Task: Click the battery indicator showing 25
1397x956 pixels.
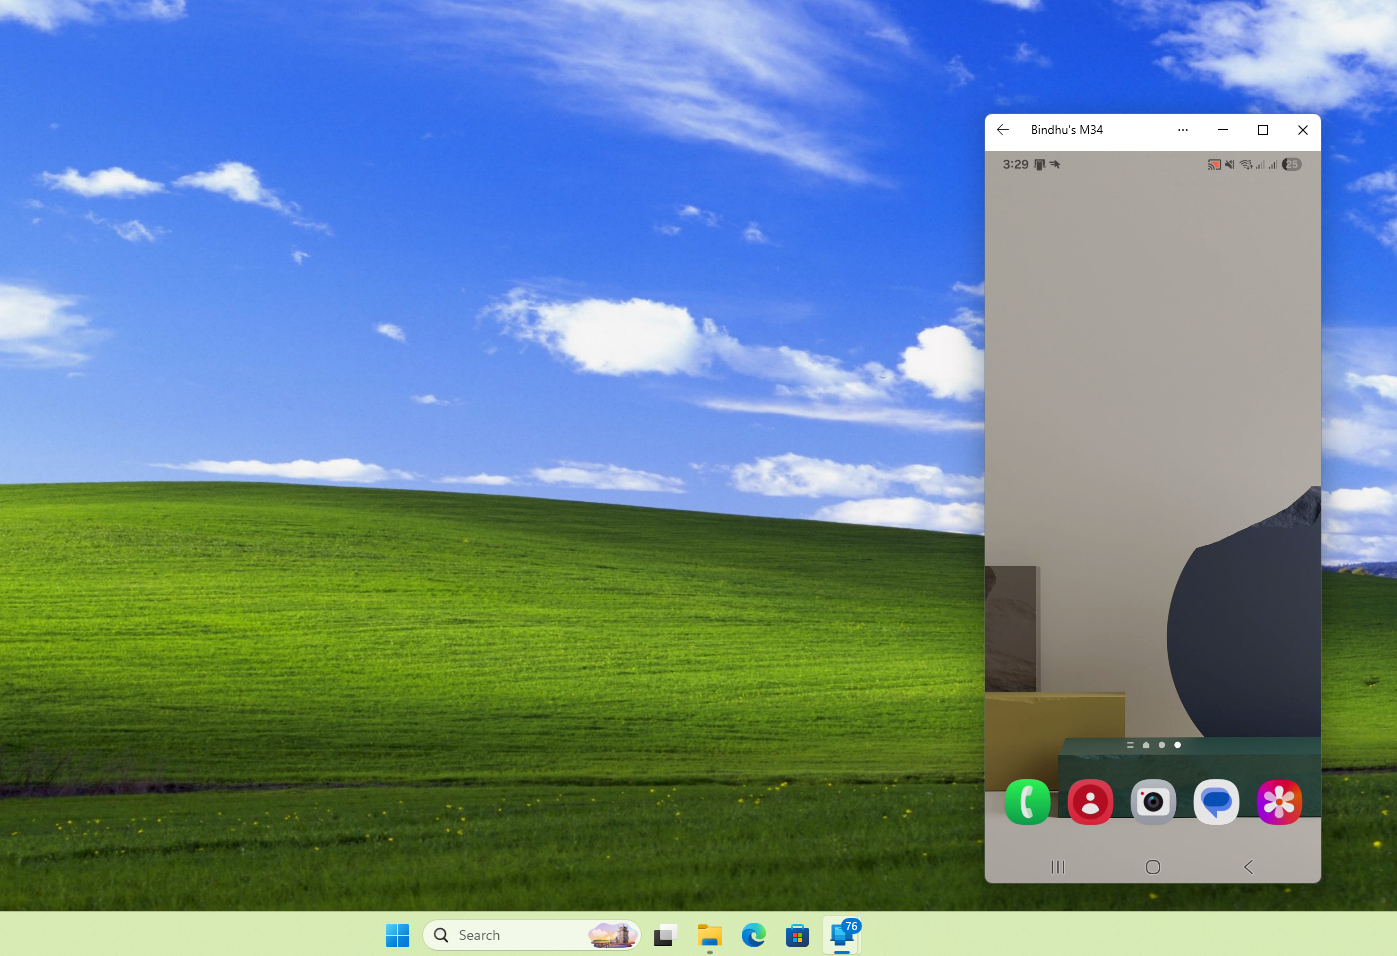Action: tap(1291, 163)
